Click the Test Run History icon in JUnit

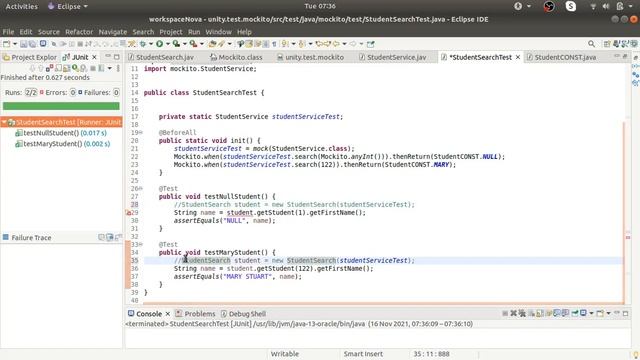101,68
